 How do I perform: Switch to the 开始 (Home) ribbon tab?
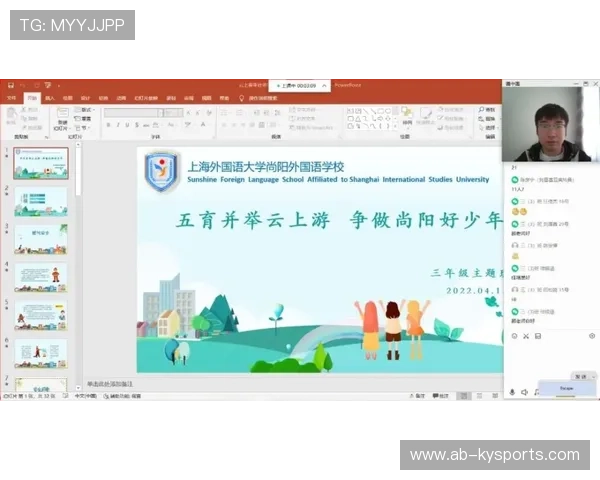(x=32, y=98)
